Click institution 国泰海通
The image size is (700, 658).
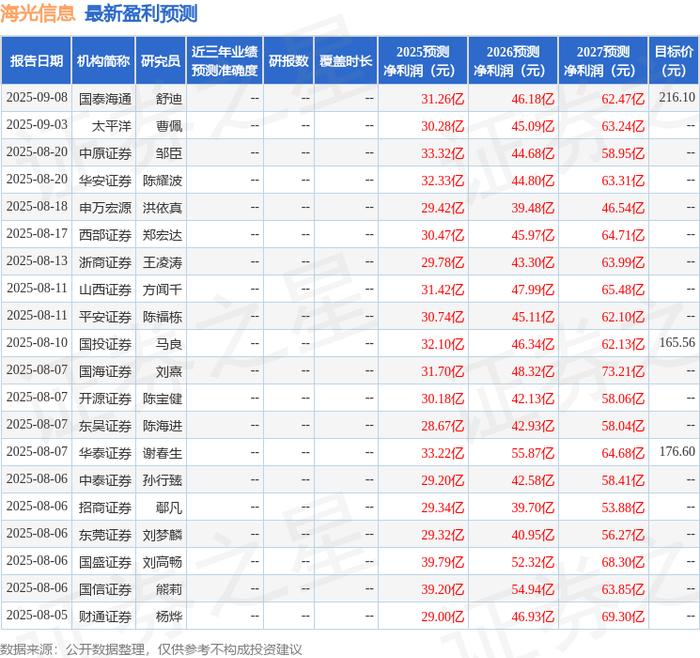click(x=105, y=99)
